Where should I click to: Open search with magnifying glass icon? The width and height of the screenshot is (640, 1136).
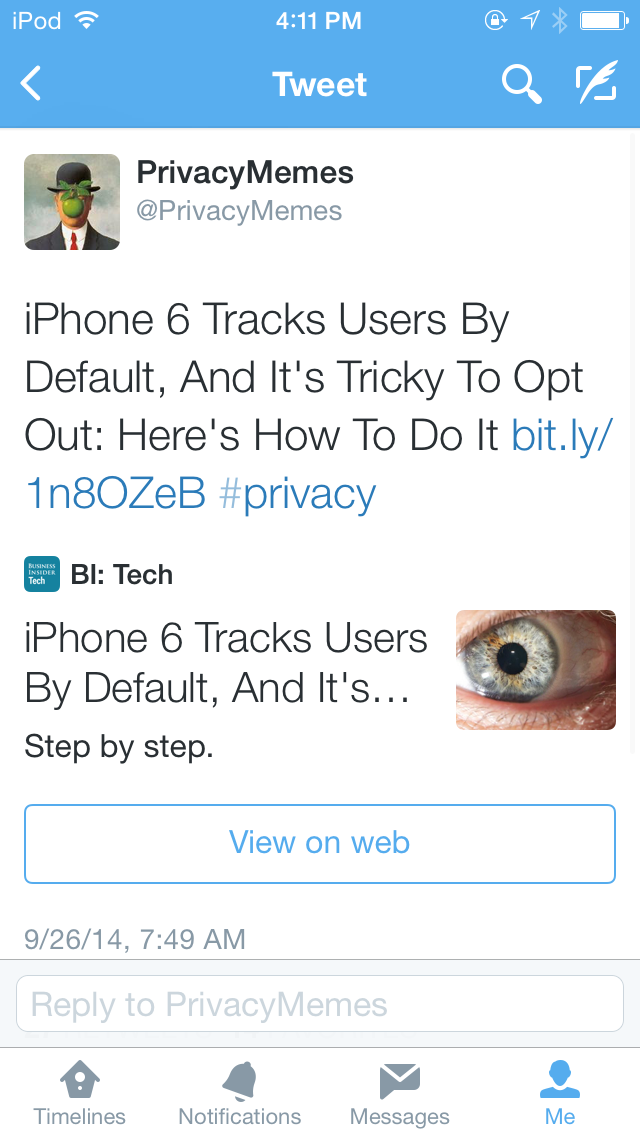(521, 84)
